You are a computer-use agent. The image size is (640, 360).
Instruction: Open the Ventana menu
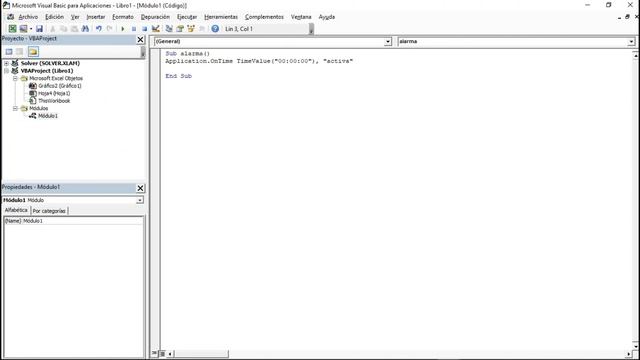tap(301, 17)
